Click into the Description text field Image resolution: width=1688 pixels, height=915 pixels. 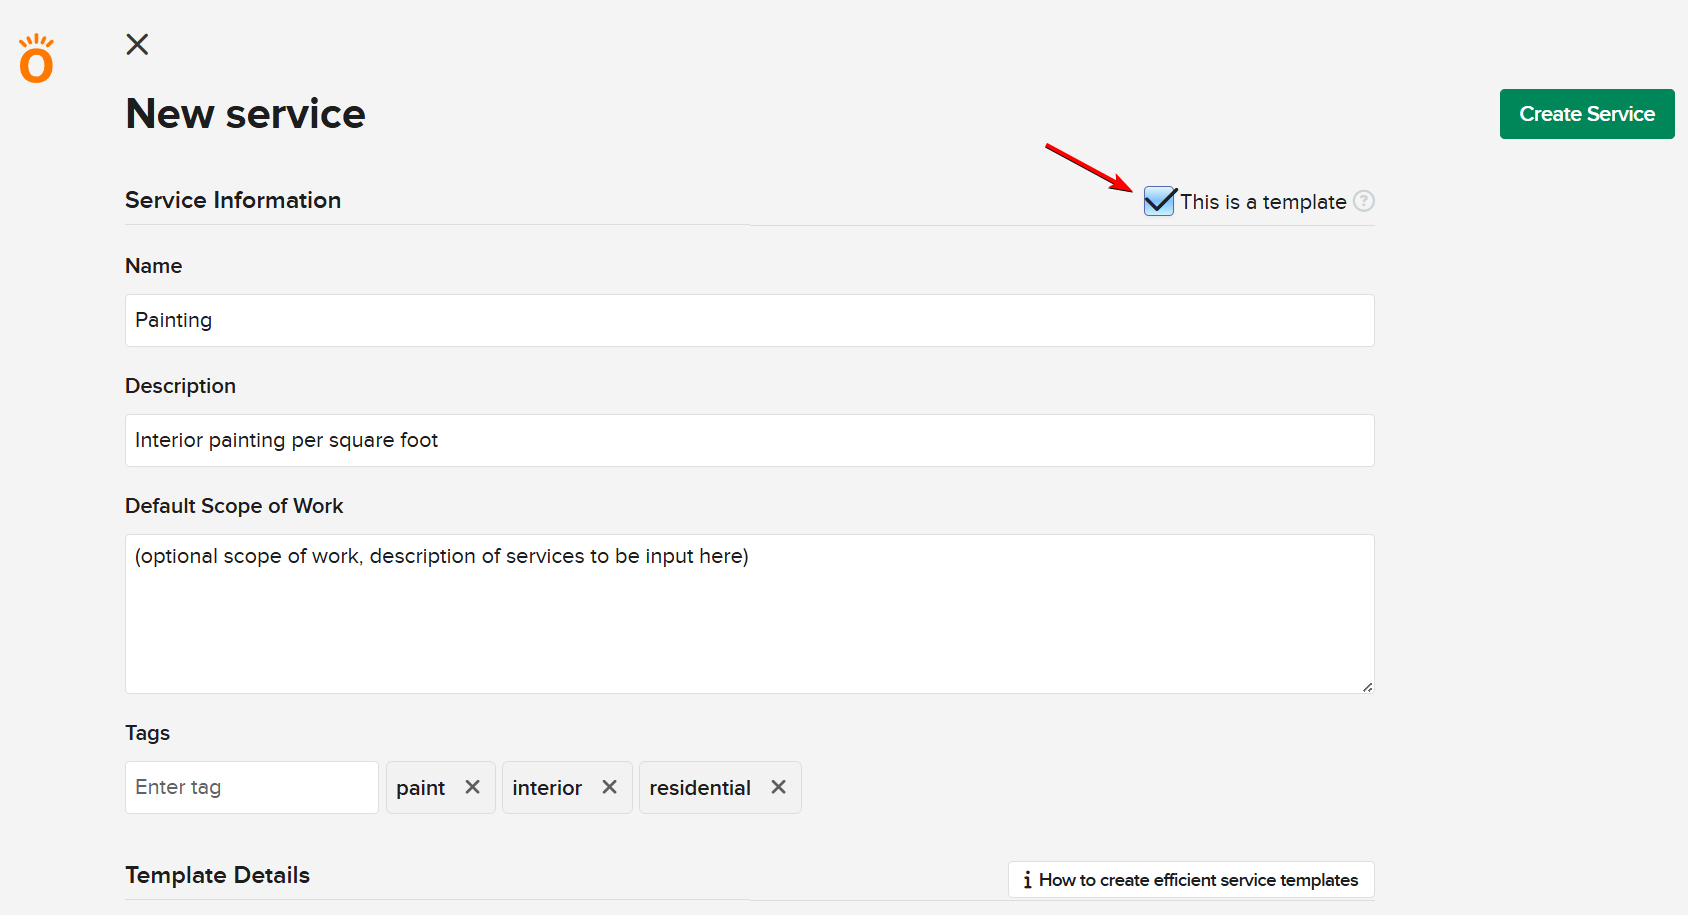coord(749,440)
